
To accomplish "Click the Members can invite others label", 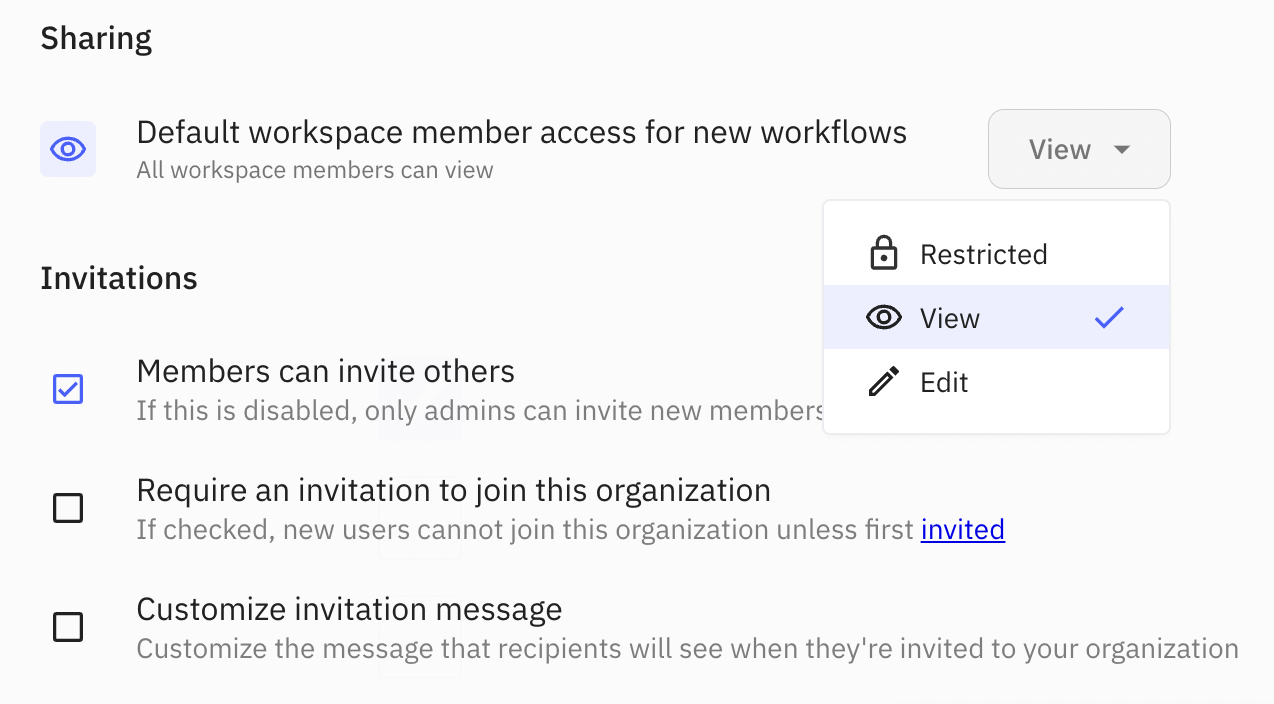I will pos(325,371).
